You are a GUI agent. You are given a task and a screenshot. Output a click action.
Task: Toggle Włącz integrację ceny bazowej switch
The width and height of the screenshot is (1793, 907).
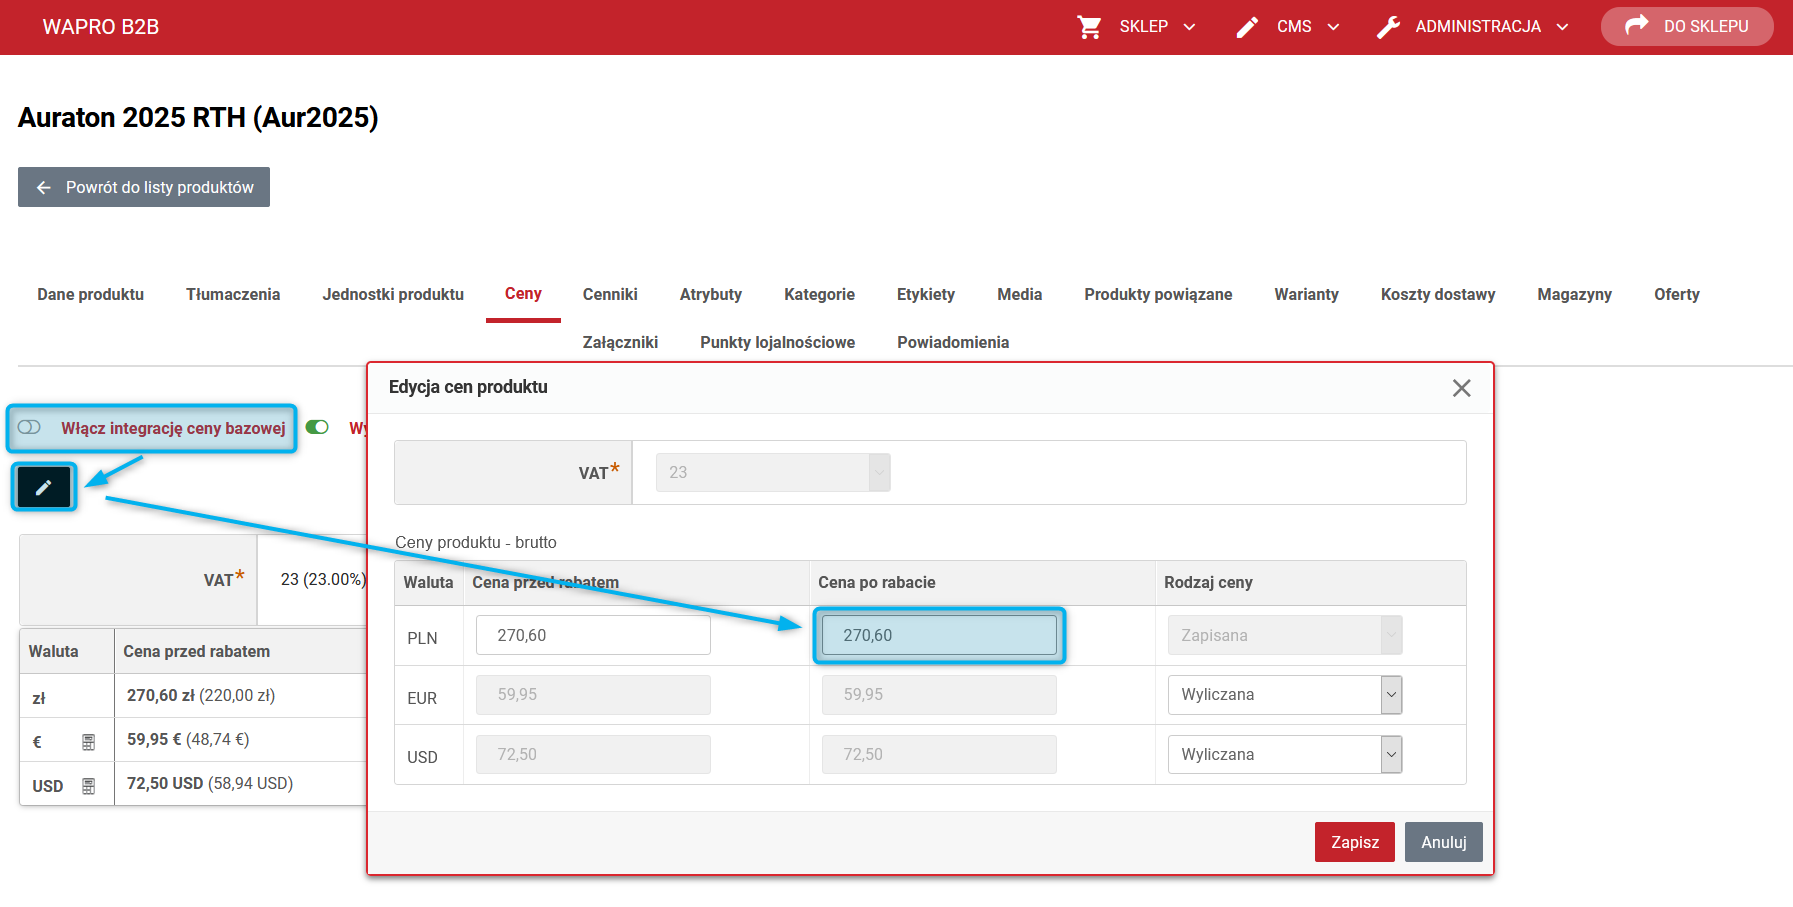click(x=29, y=427)
